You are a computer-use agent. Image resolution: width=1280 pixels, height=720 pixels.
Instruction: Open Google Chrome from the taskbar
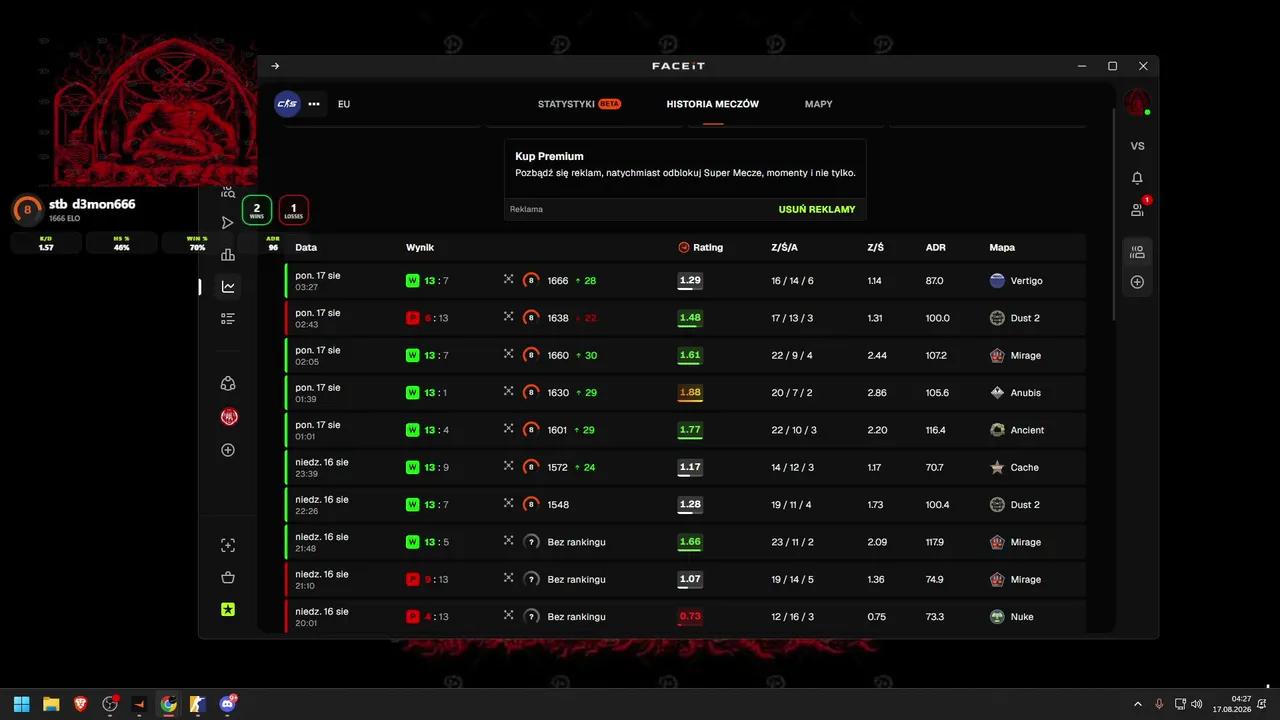[x=169, y=704]
